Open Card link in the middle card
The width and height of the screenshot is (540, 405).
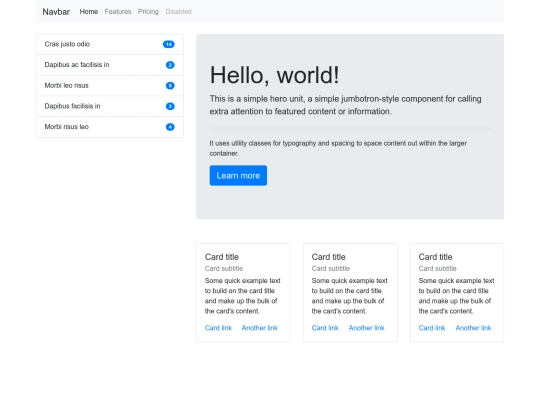click(x=325, y=328)
